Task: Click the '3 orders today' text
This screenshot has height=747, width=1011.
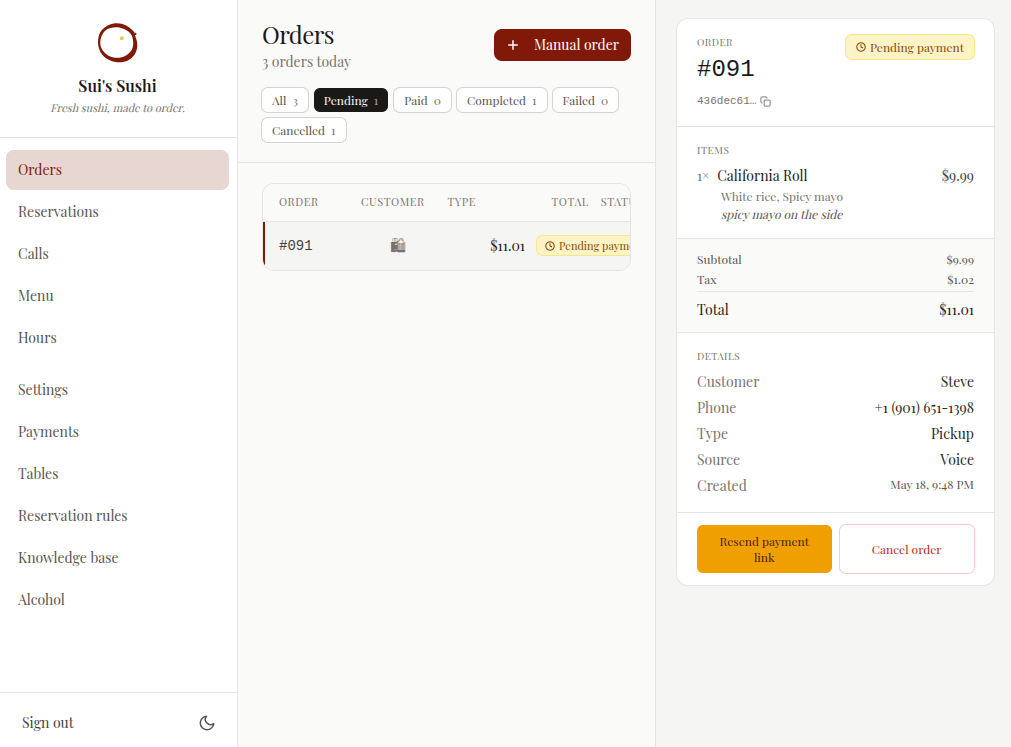Action: pos(307,62)
